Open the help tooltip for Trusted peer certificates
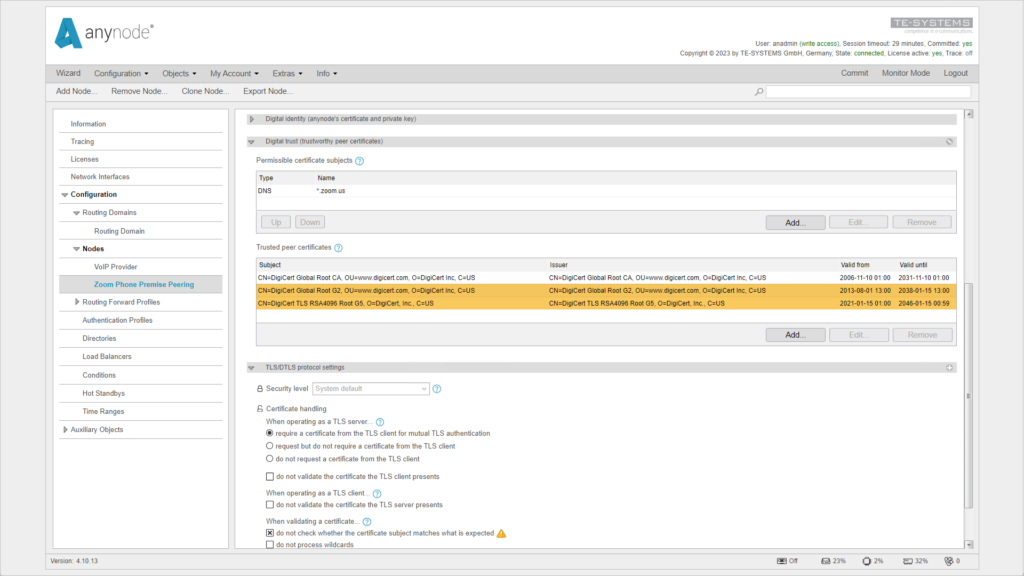This screenshot has width=1024, height=576. coord(337,247)
